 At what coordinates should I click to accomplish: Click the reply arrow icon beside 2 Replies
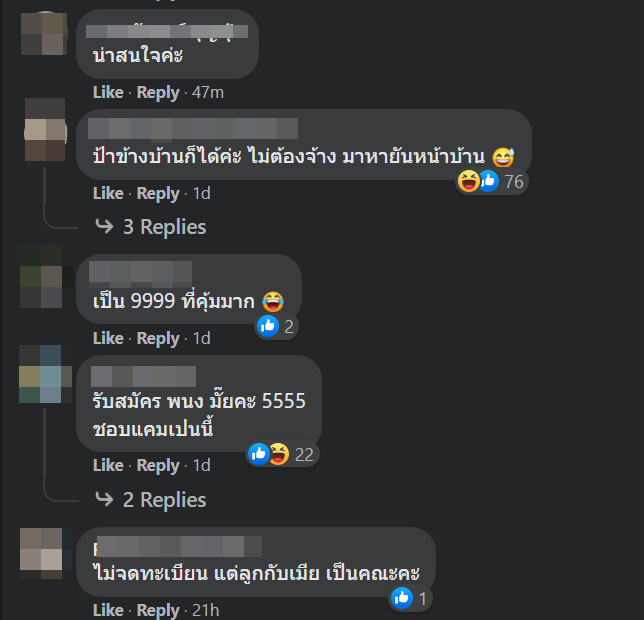tap(104, 500)
